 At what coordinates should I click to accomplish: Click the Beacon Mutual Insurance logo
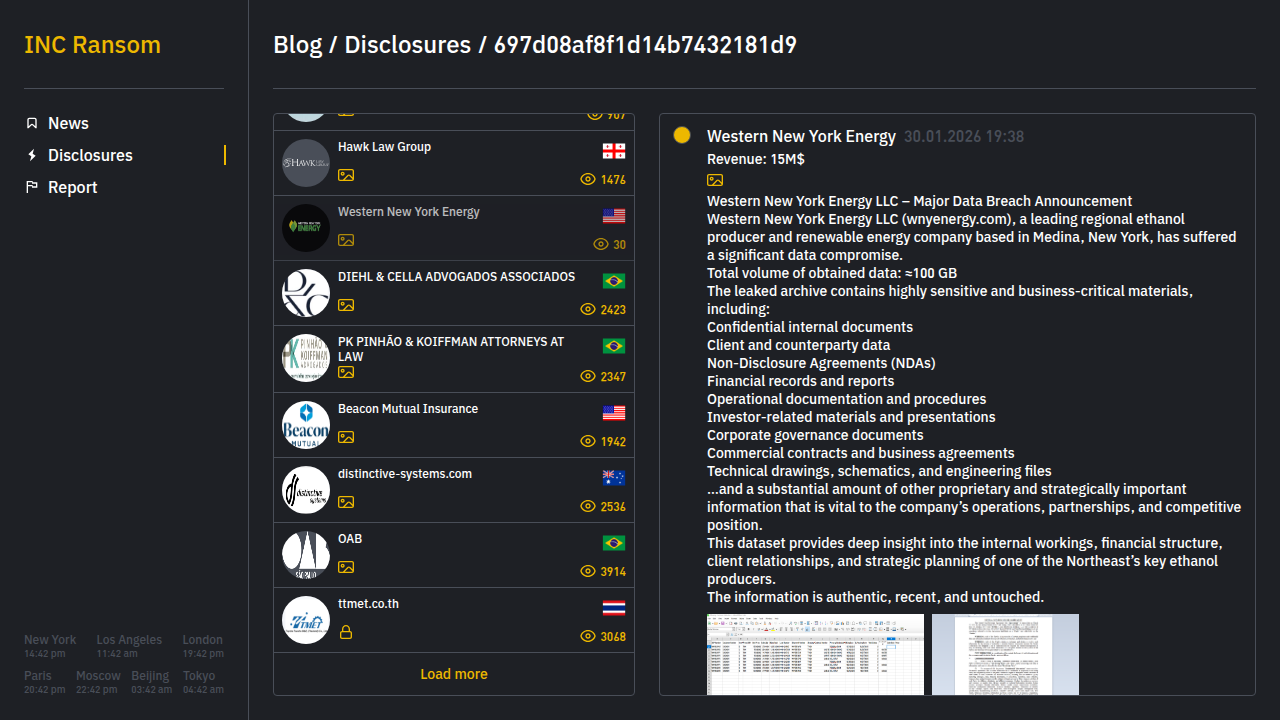point(306,425)
